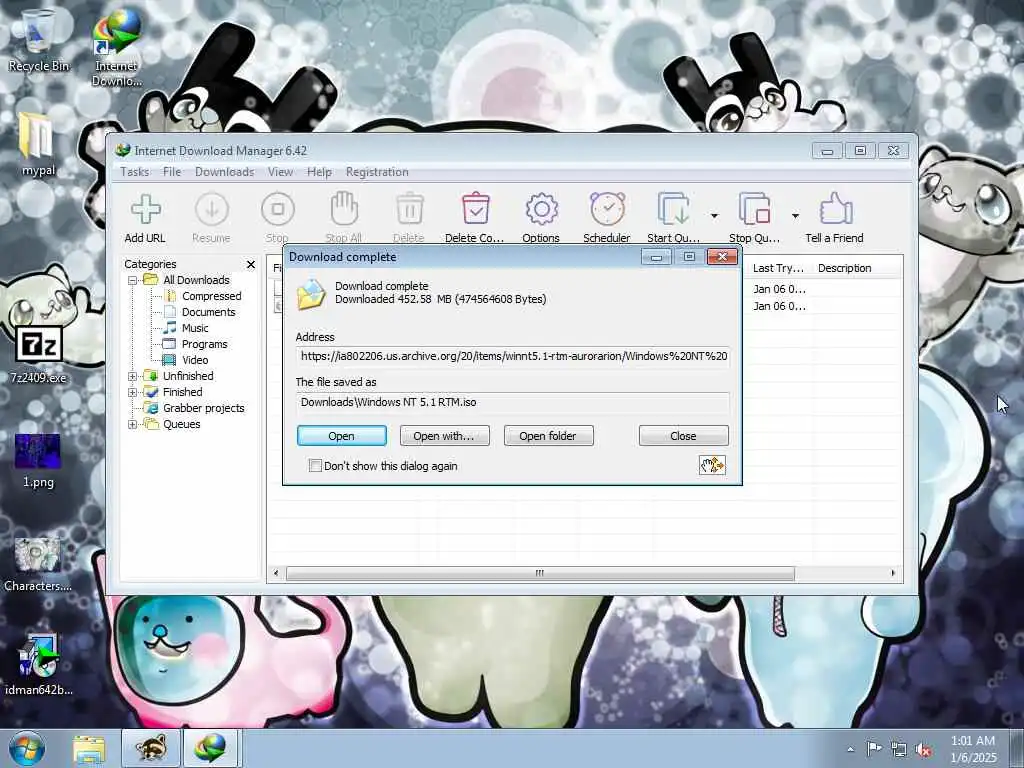The width and height of the screenshot is (1024, 768).
Task: Click the scrollbar left arrow
Action: click(x=276, y=573)
